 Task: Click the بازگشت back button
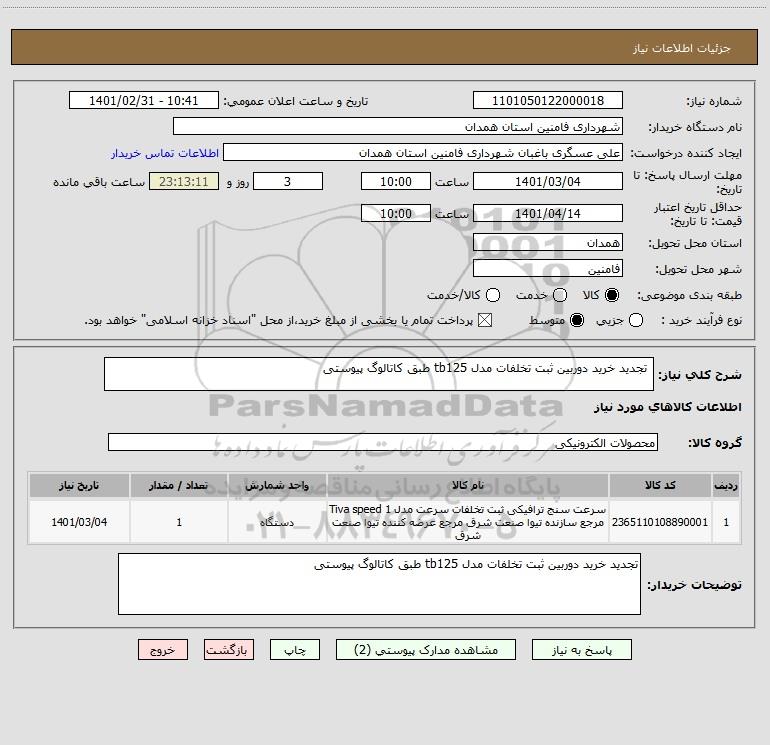(x=229, y=650)
